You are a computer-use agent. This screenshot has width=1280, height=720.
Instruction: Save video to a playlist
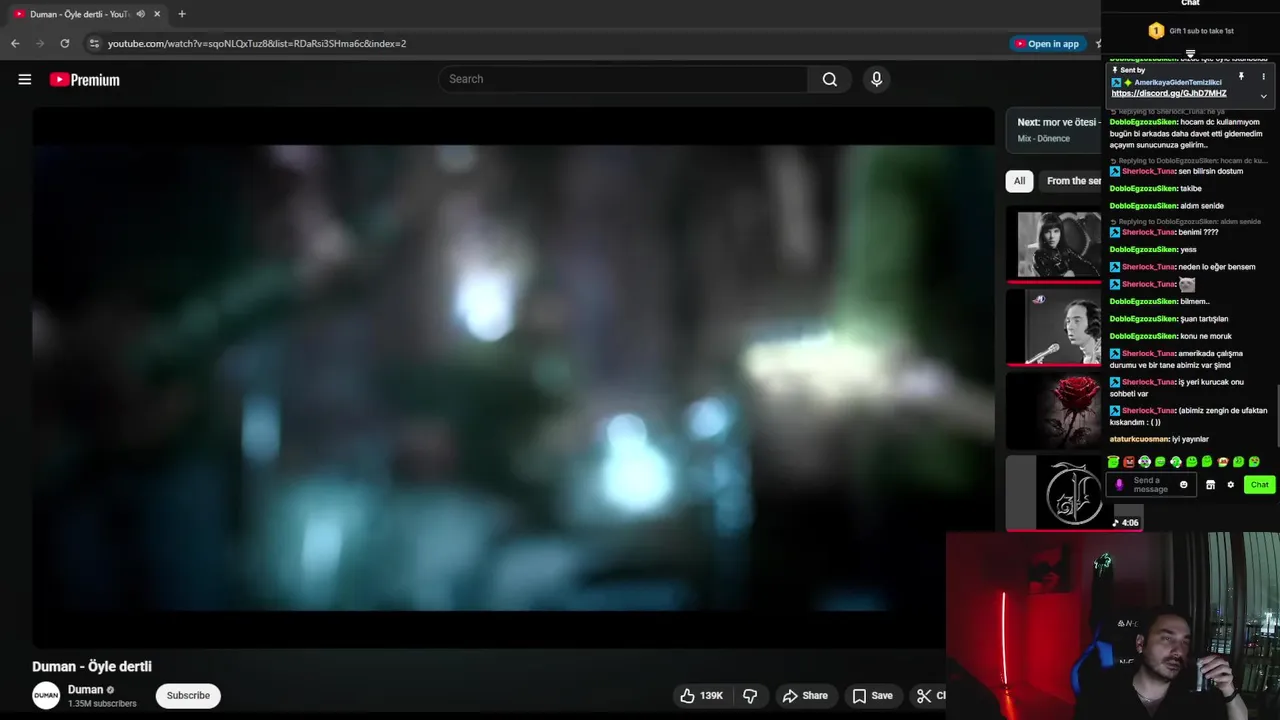click(x=872, y=695)
